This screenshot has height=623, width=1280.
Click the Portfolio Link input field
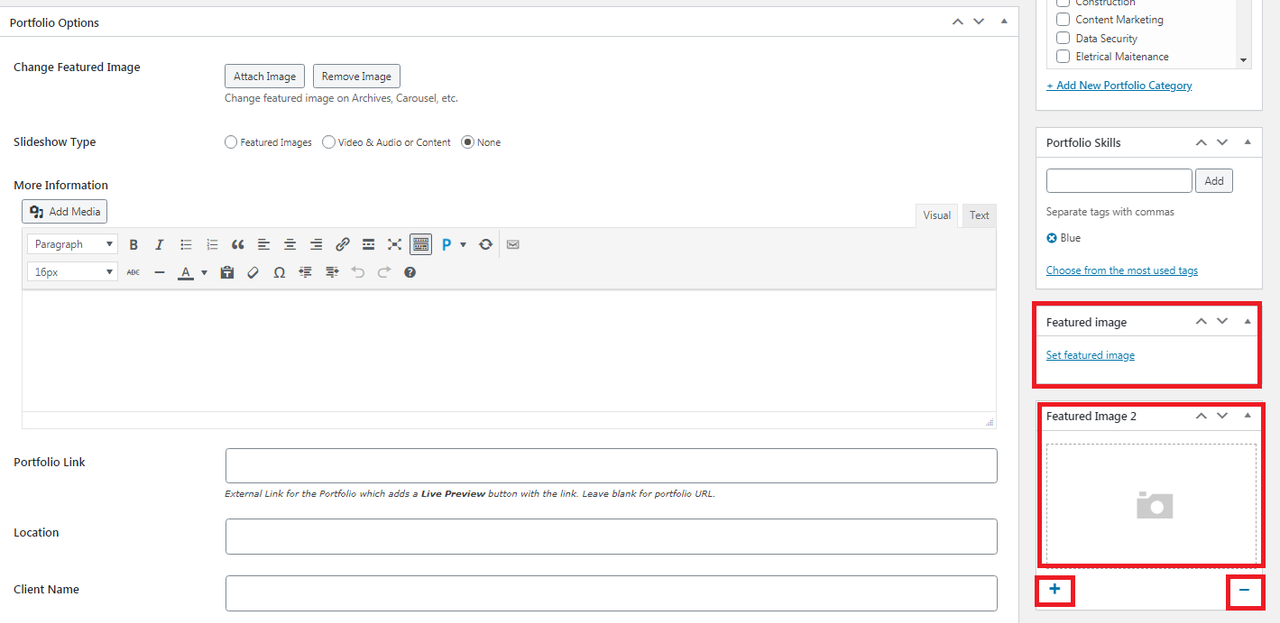pyautogui.click(x=611, y=466)
